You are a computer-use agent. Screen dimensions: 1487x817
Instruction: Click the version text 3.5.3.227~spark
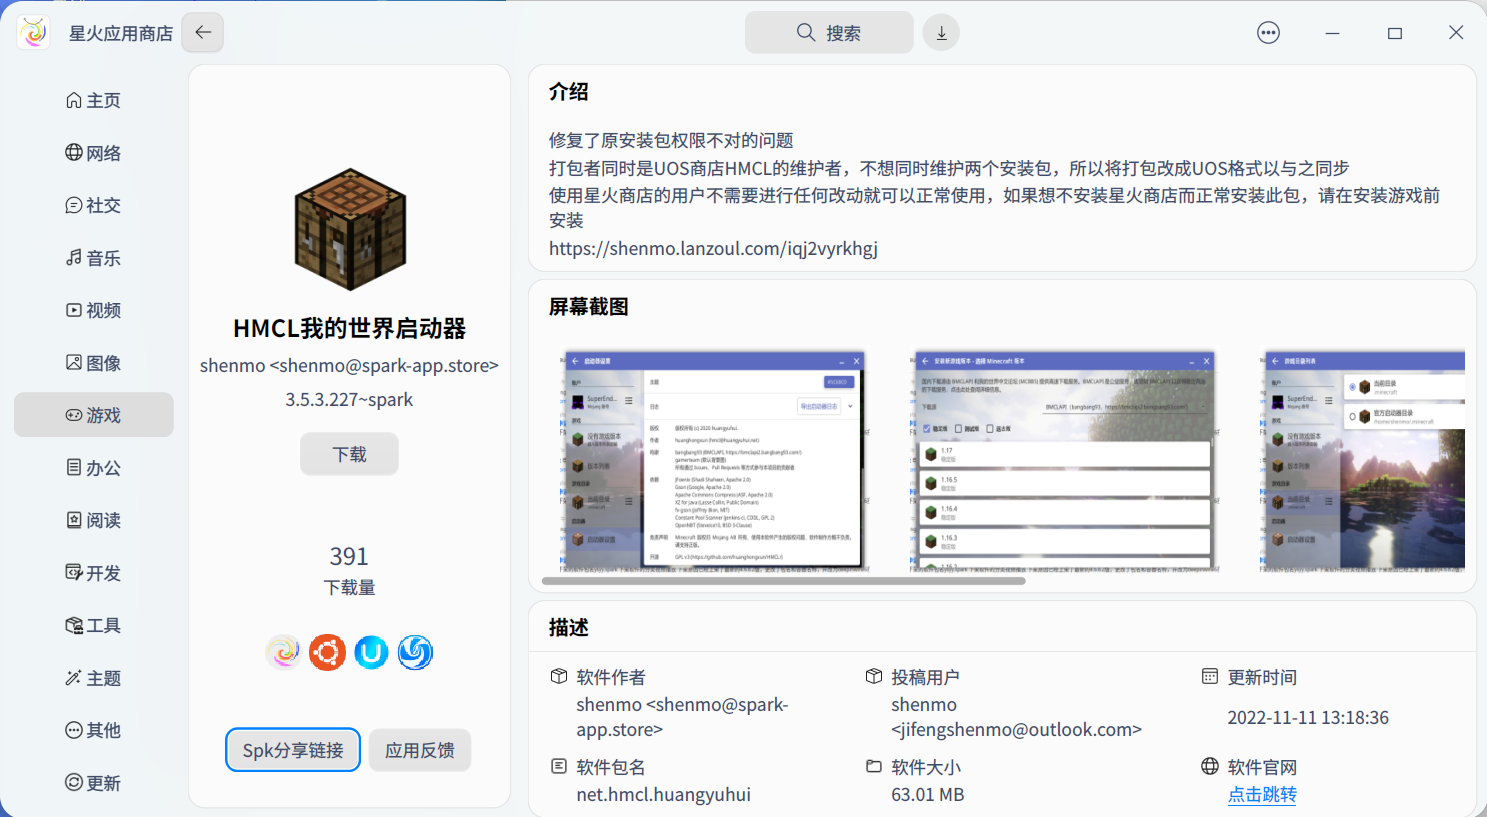pyautogui.click(x=349, y=399)
